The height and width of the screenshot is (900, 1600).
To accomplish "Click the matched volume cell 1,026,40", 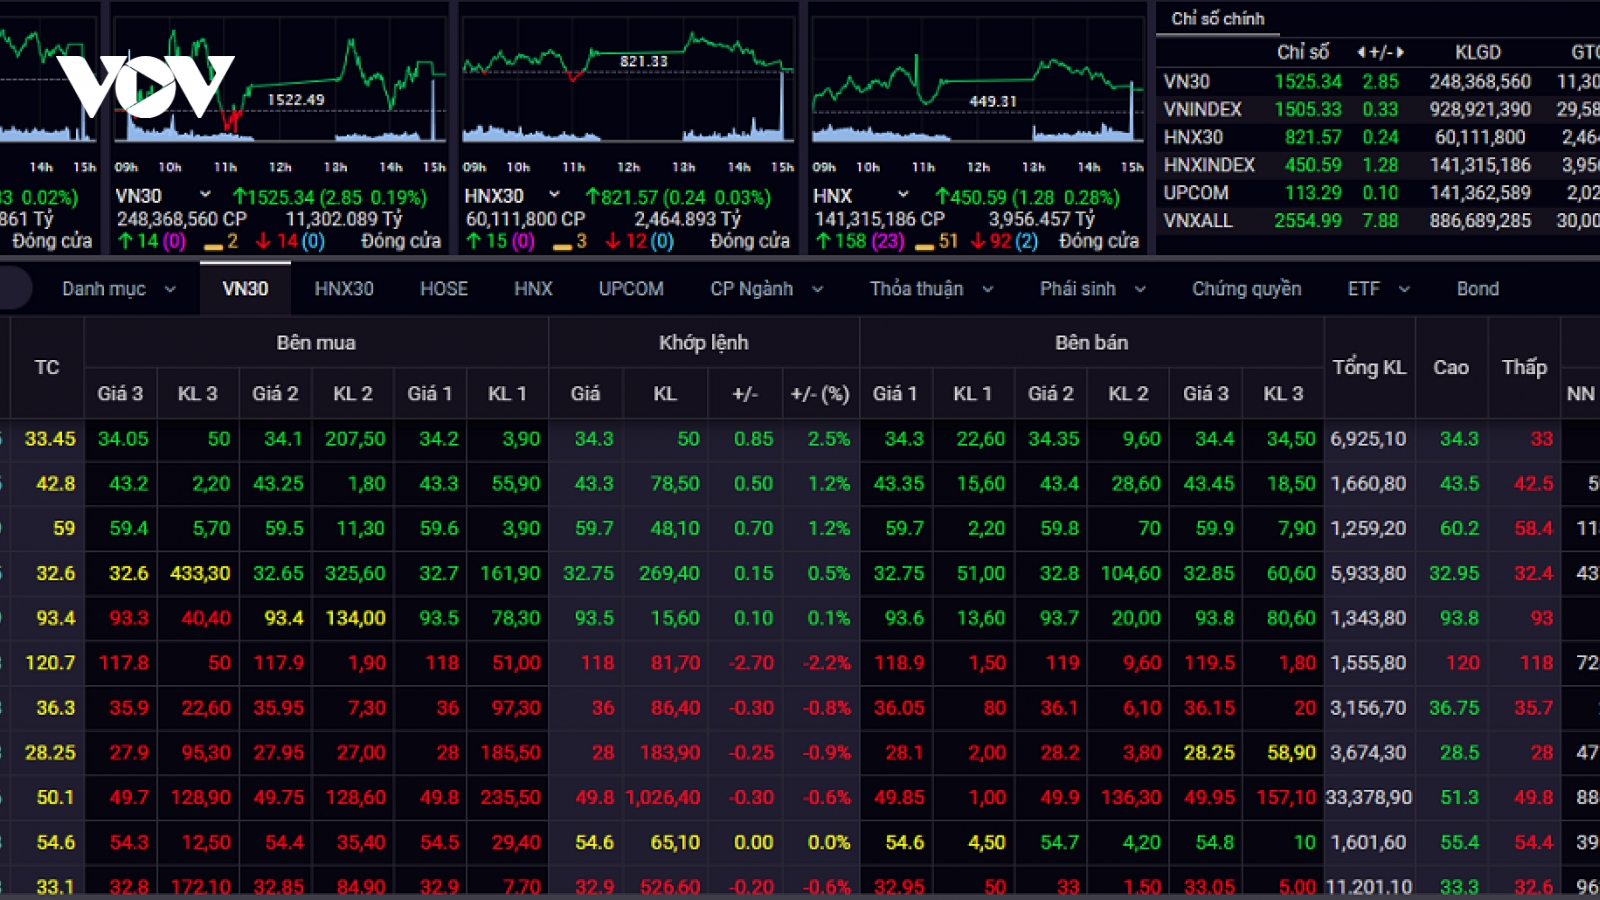I will [x=663, y=798].
